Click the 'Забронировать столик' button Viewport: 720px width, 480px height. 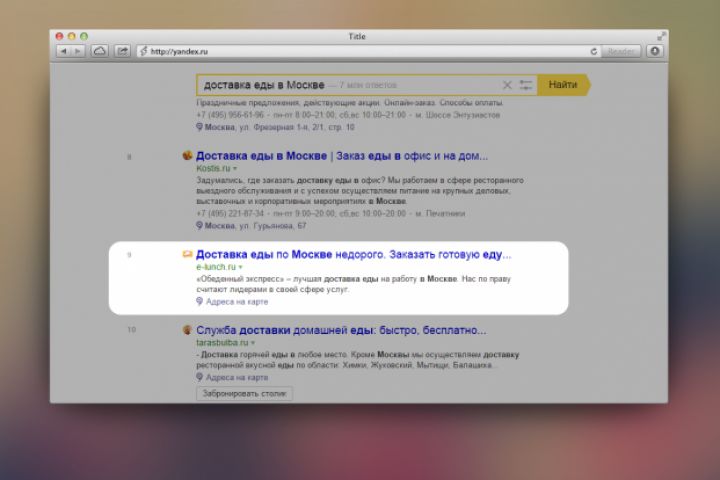coord(244,394)
